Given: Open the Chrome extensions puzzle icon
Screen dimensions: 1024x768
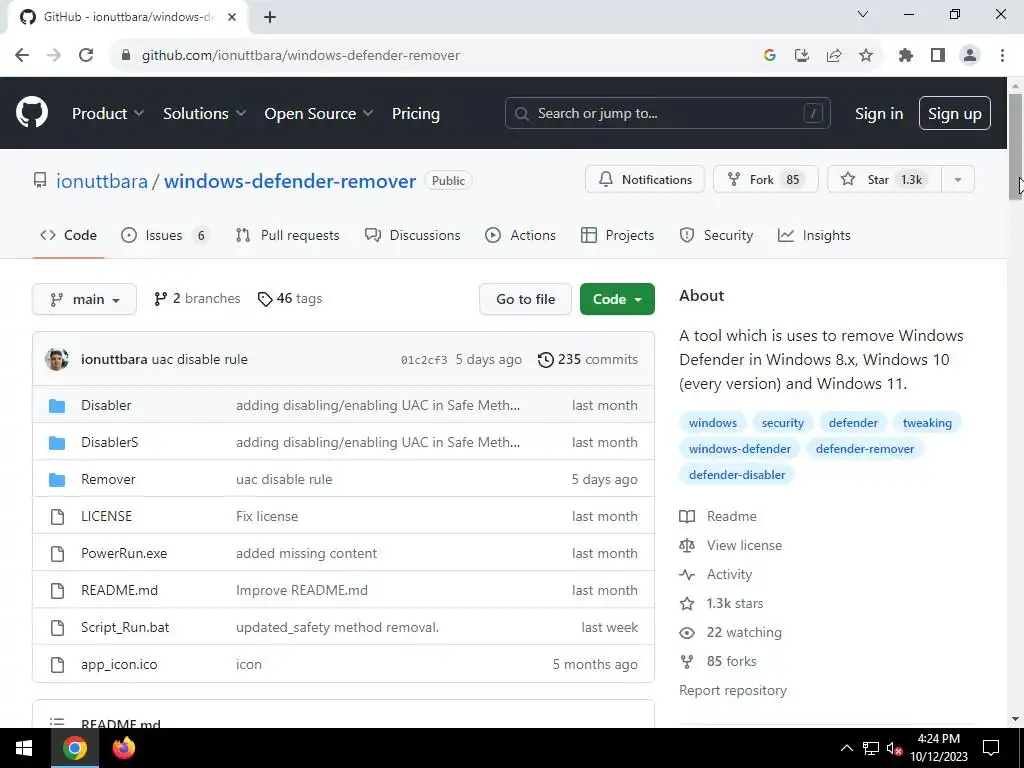Looking at the screenshot, I should (x=906, y=56).
